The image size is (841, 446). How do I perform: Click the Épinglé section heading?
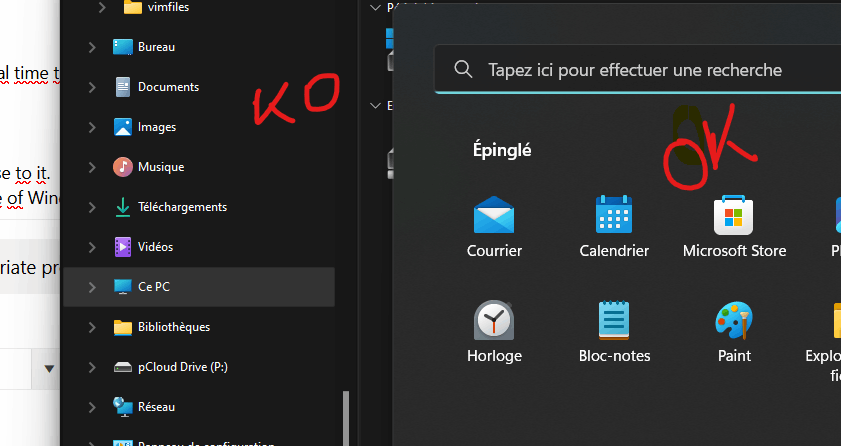pos(502,150)
